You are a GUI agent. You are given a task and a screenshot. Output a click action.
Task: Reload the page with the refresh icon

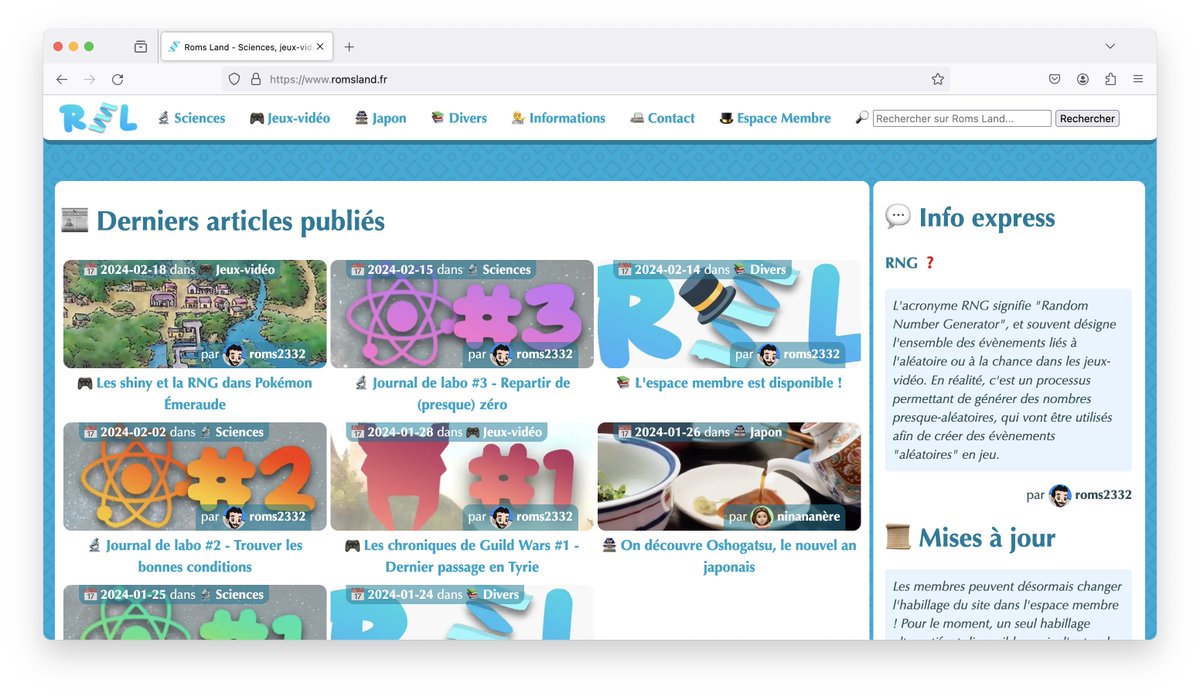(x=118, y=79)
